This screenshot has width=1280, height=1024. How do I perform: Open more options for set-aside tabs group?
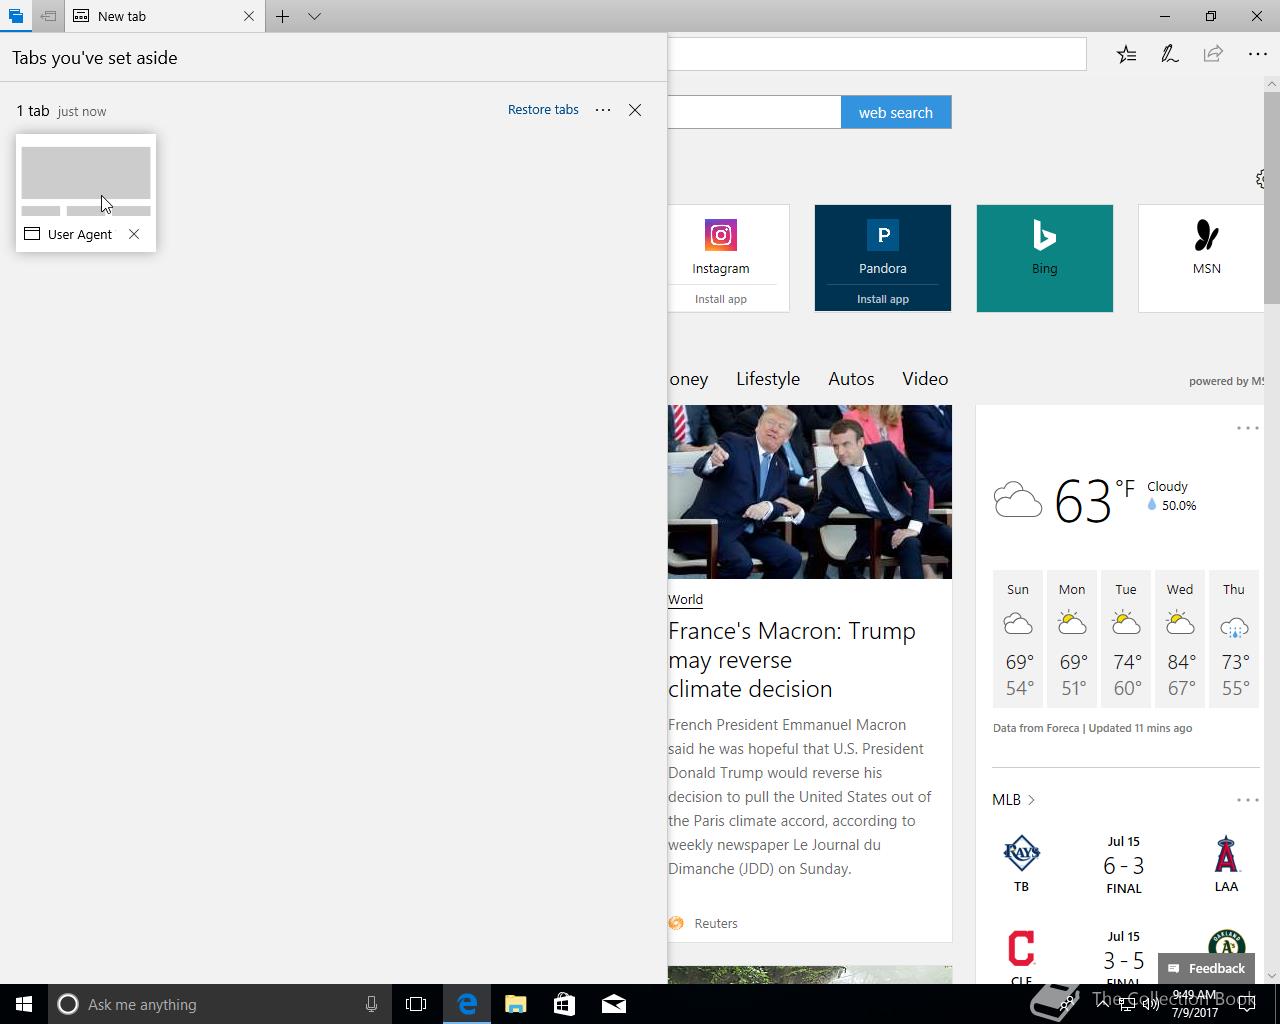pyautogui.click(x=603, y=110)
